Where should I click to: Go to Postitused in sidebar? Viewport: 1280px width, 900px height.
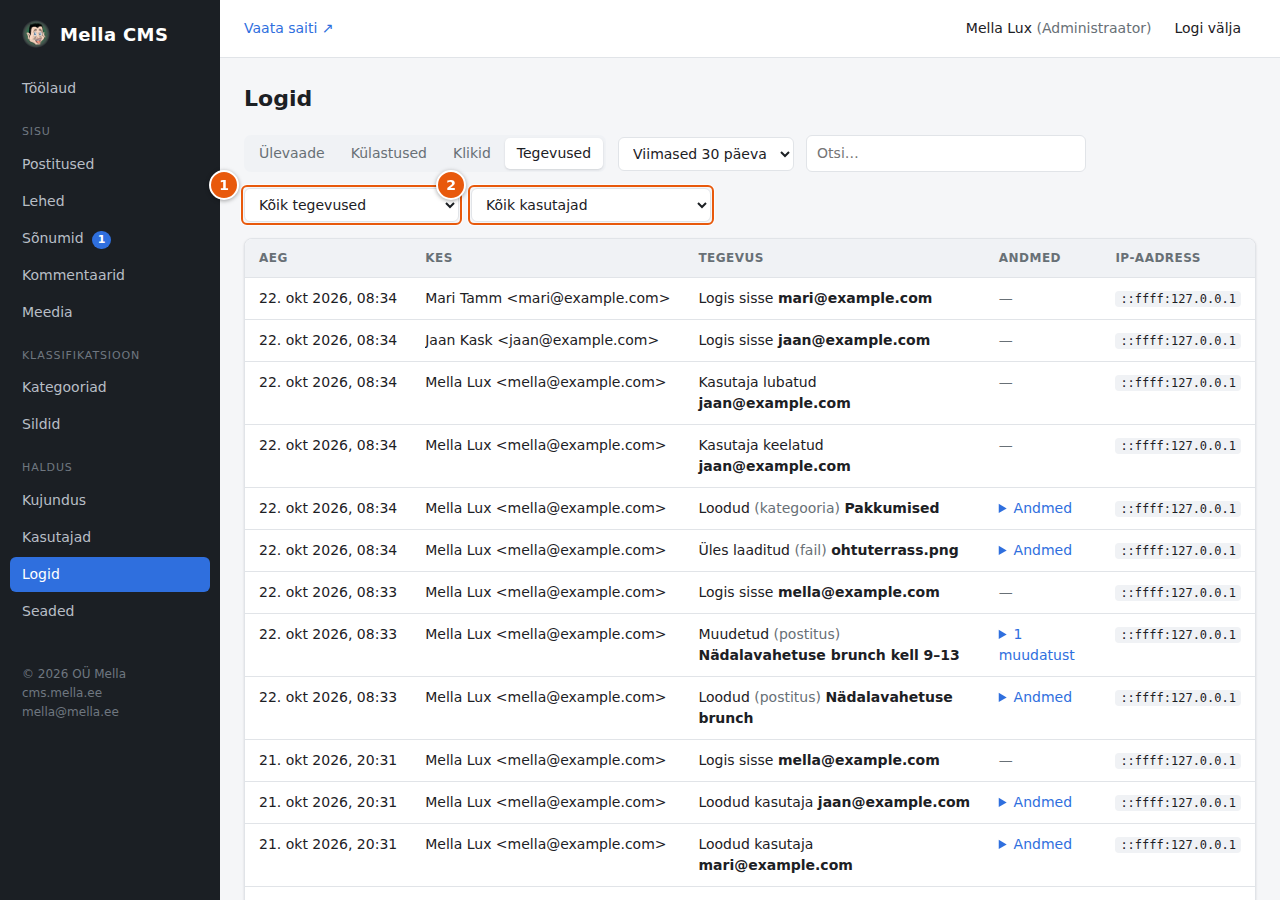click(x=110, y=164)
